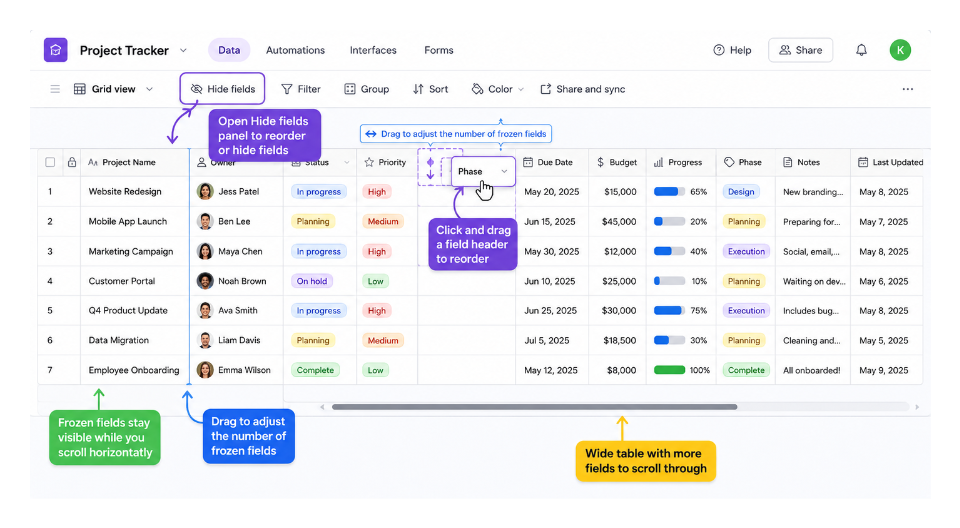Open the K user avatar menu
Image resolution: width=960 pixels, height=528 pixels.
[900, 50]
